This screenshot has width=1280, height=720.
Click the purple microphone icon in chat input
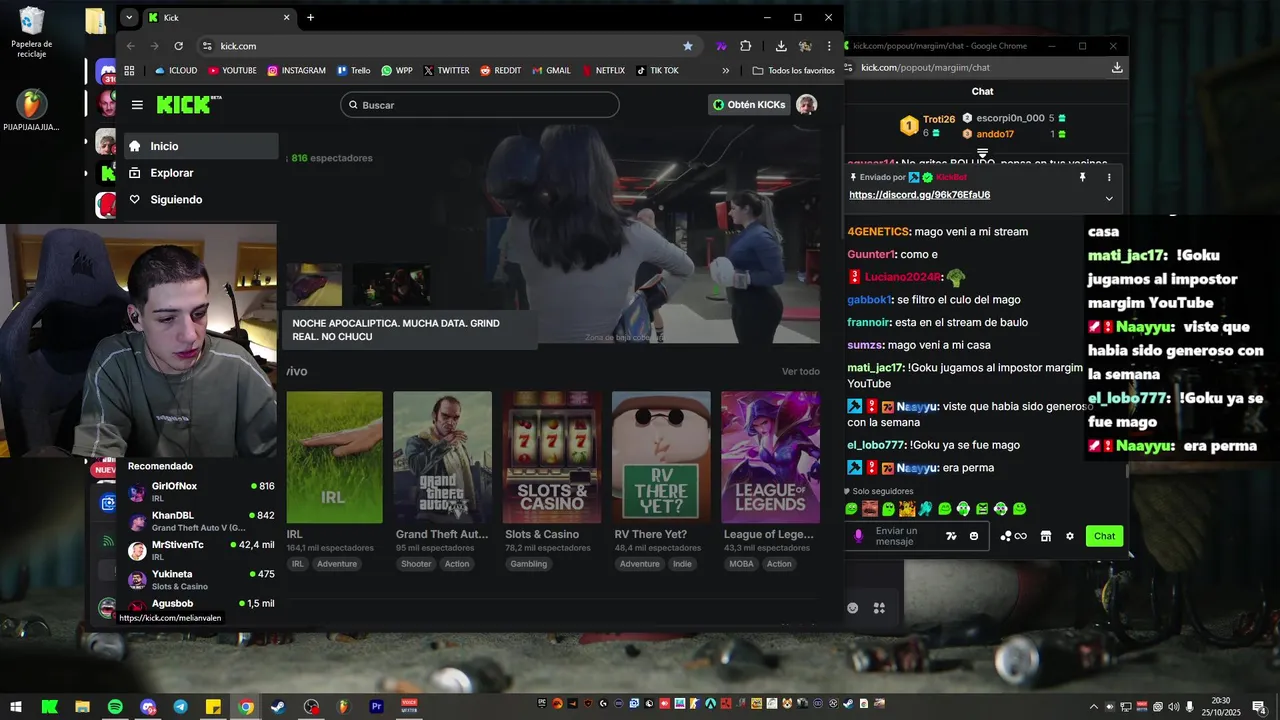point(858,536)
